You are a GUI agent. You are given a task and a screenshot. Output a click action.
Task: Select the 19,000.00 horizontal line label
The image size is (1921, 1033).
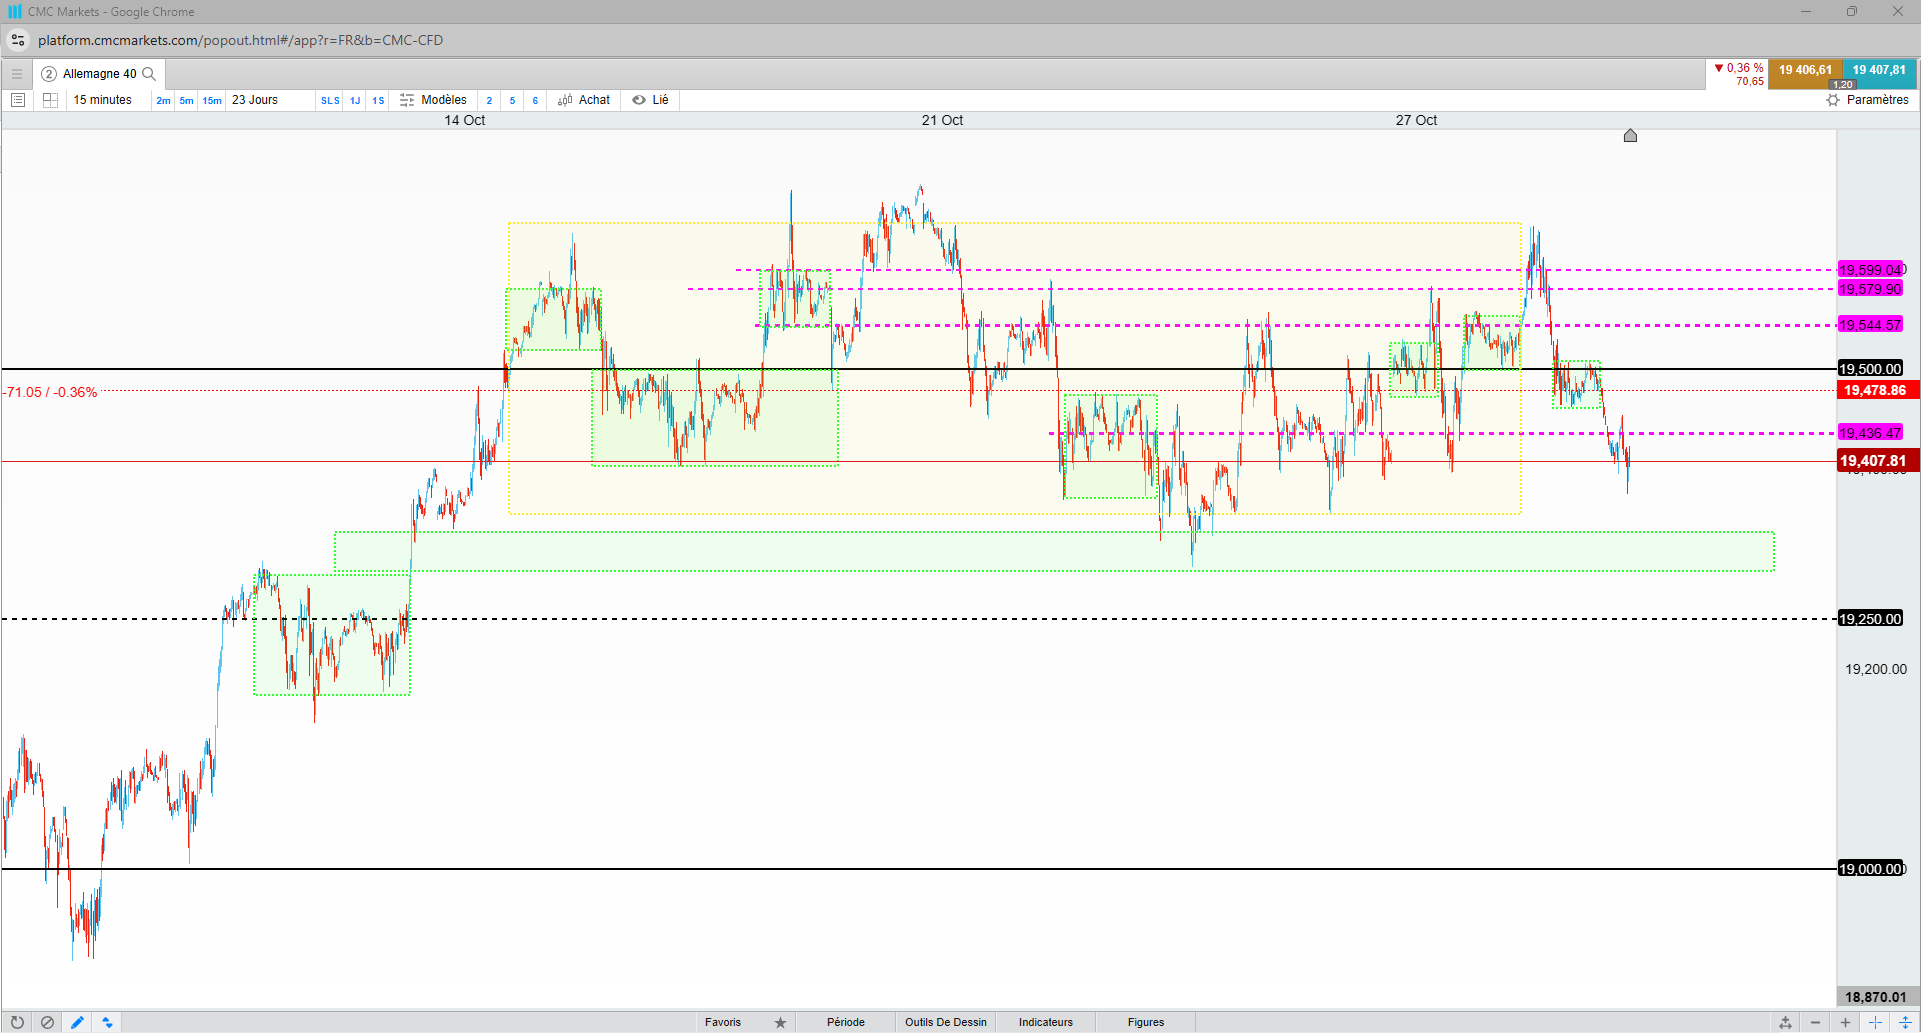1870,869
